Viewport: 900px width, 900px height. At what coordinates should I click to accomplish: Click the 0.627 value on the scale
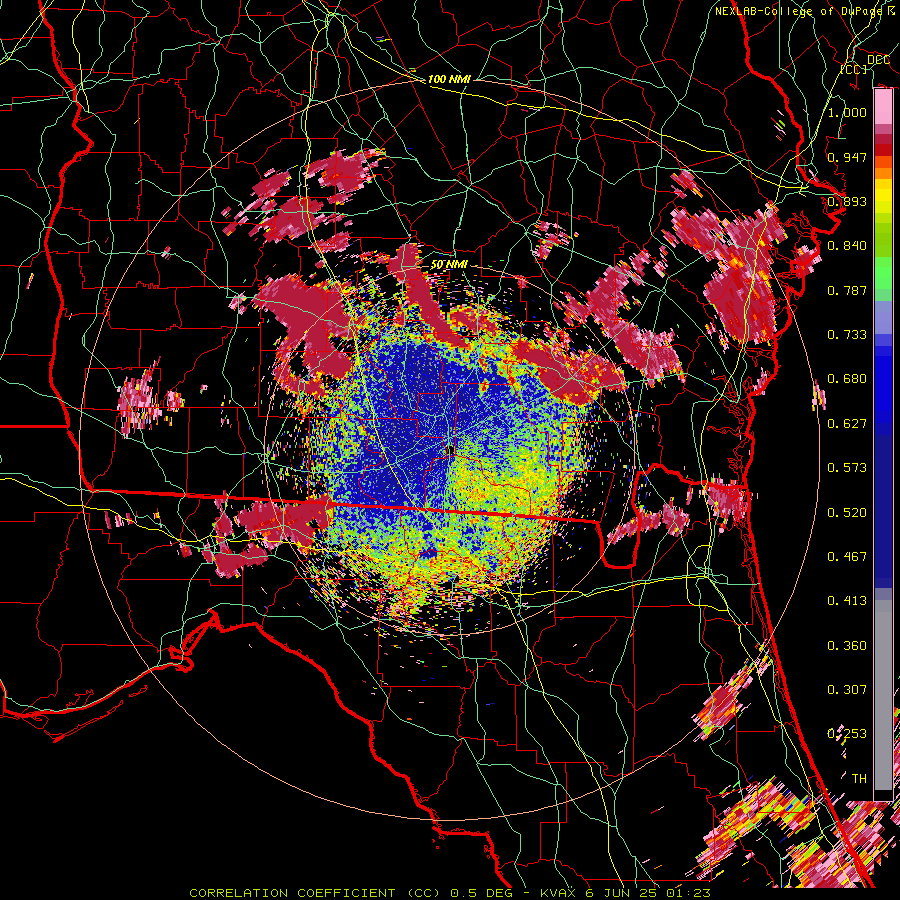[x=847, y=424]
